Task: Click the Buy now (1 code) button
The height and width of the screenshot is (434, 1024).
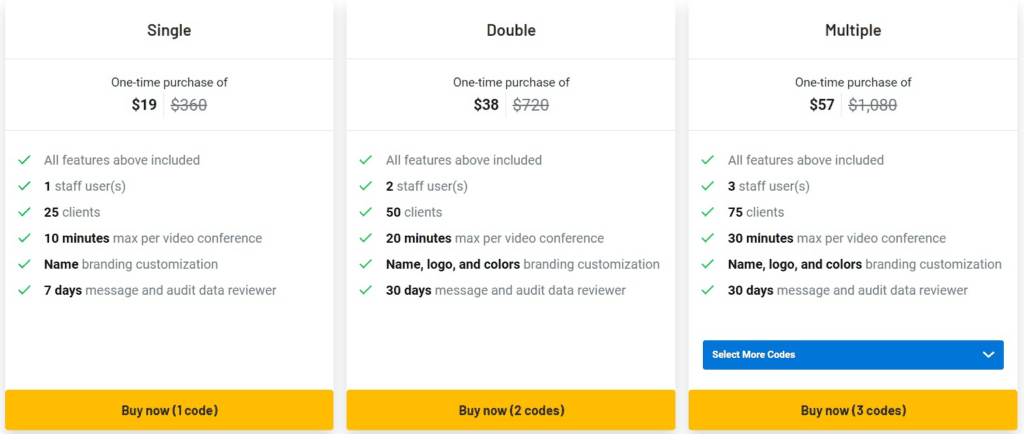Action: [169, 411]
